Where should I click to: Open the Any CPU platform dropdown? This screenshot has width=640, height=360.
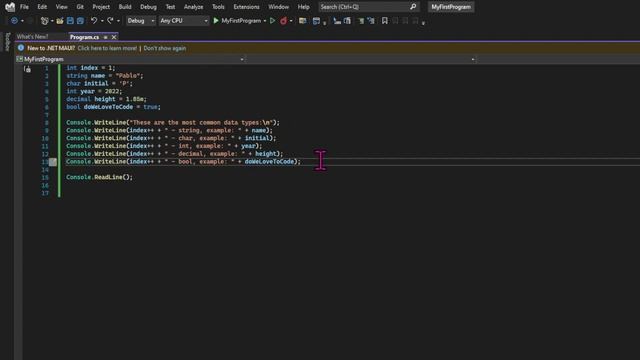(184, 21)
